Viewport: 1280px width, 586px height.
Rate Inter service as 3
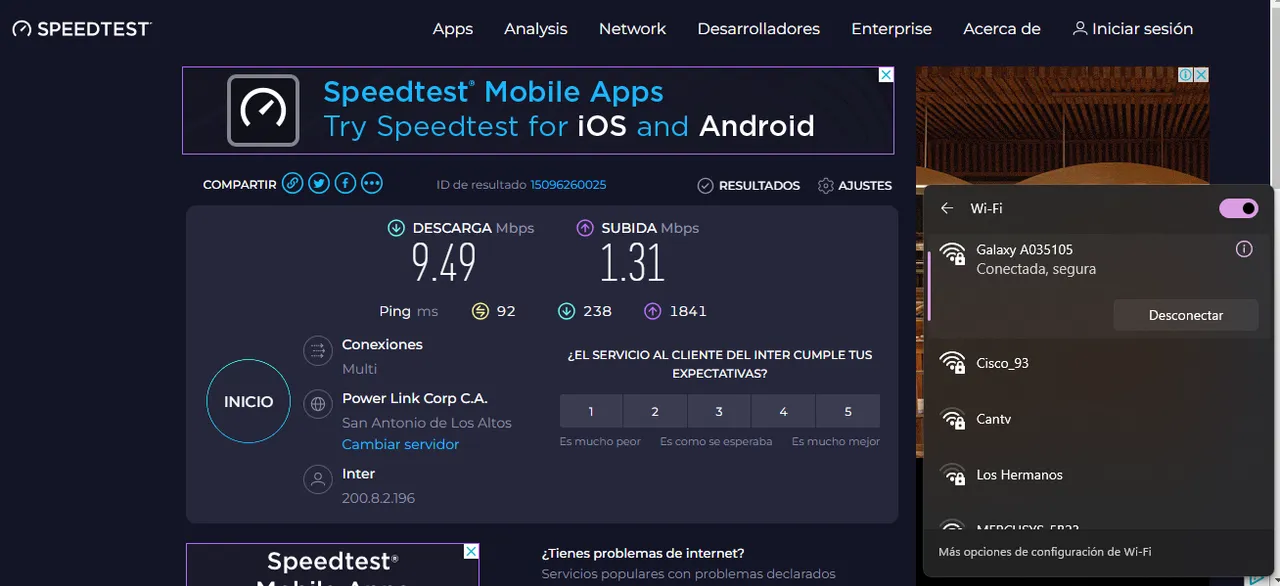click(719, 411)
